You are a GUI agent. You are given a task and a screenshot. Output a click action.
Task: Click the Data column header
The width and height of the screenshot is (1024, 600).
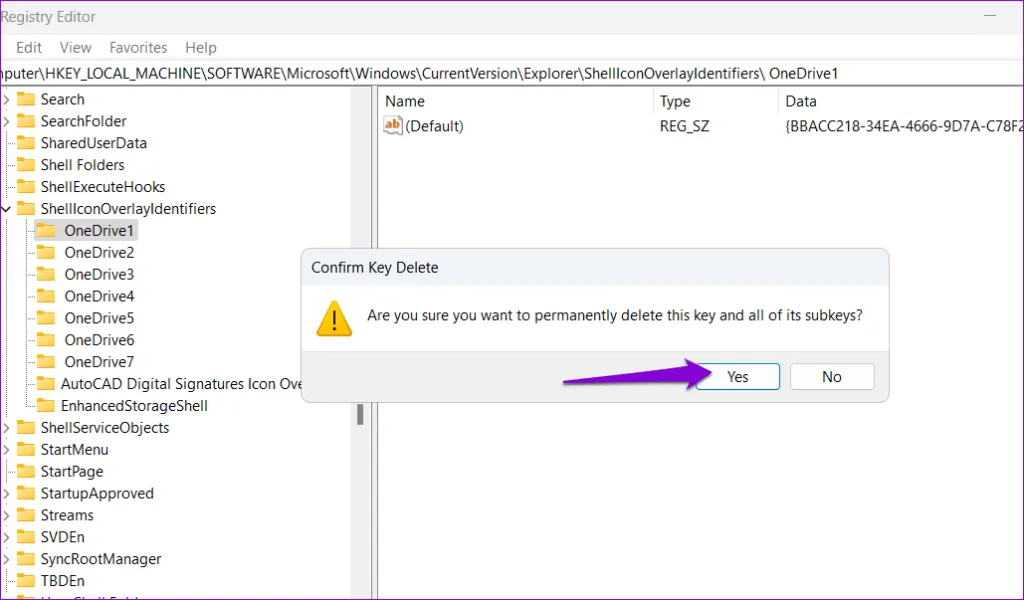click(801, 101)
